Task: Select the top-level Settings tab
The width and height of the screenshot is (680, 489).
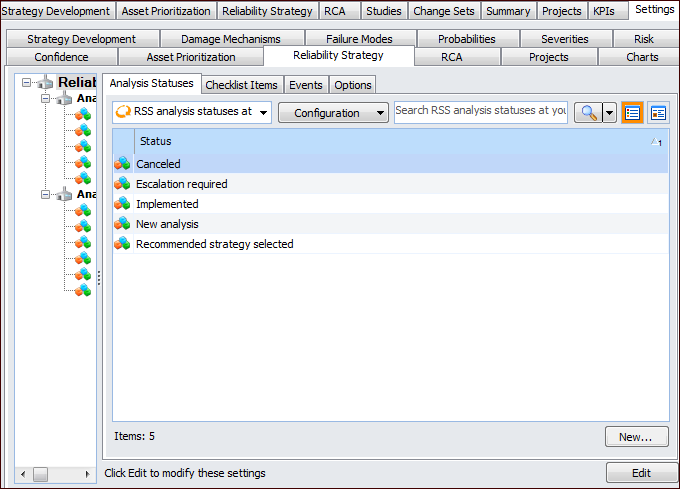Action: [x=654, y=10]
